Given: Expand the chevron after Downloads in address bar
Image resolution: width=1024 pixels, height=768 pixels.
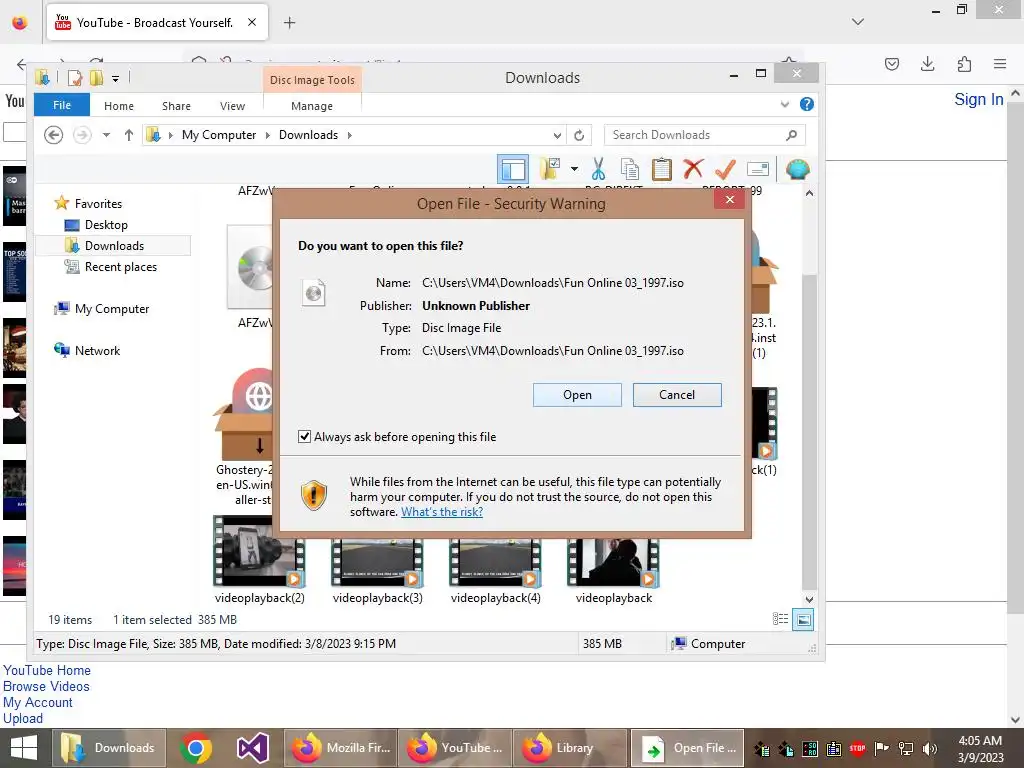Looking at the screenshot, I should tap(349, 135).
